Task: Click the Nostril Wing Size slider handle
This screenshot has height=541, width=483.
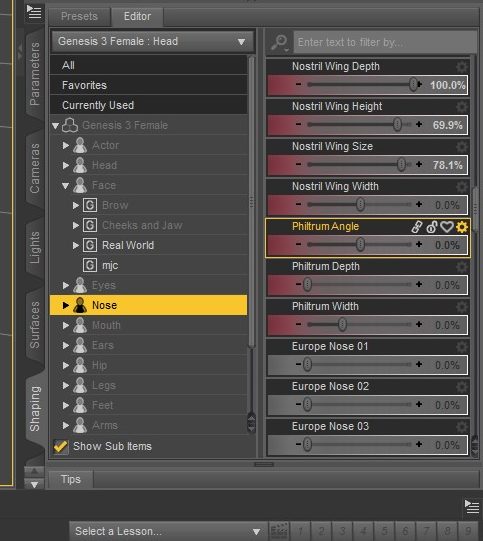Action: [x=401, y=165]
